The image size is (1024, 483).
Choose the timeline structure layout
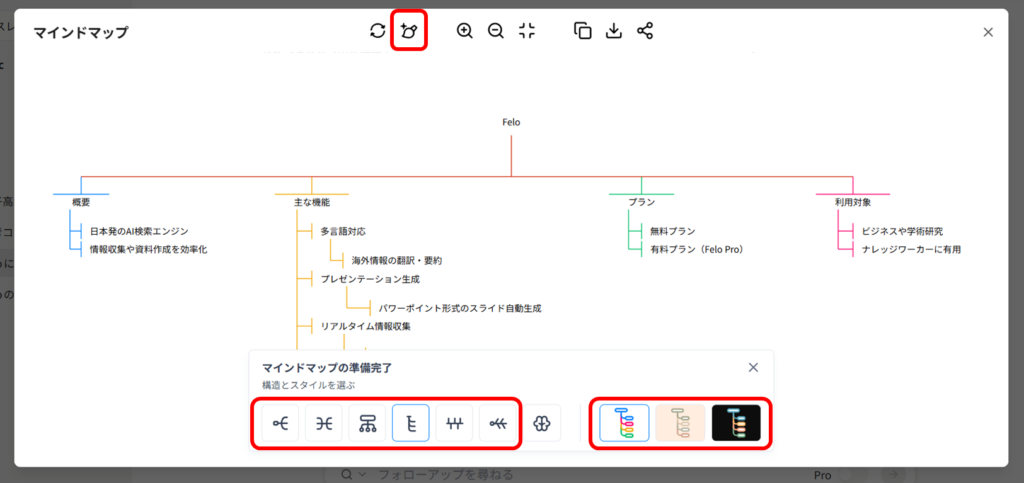pyautogui.click(x=454, y=424)
